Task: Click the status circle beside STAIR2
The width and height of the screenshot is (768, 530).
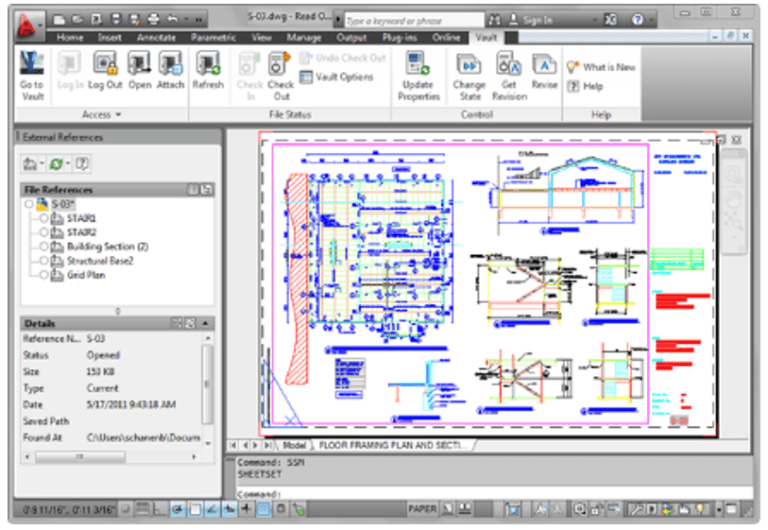Action: 44,232
